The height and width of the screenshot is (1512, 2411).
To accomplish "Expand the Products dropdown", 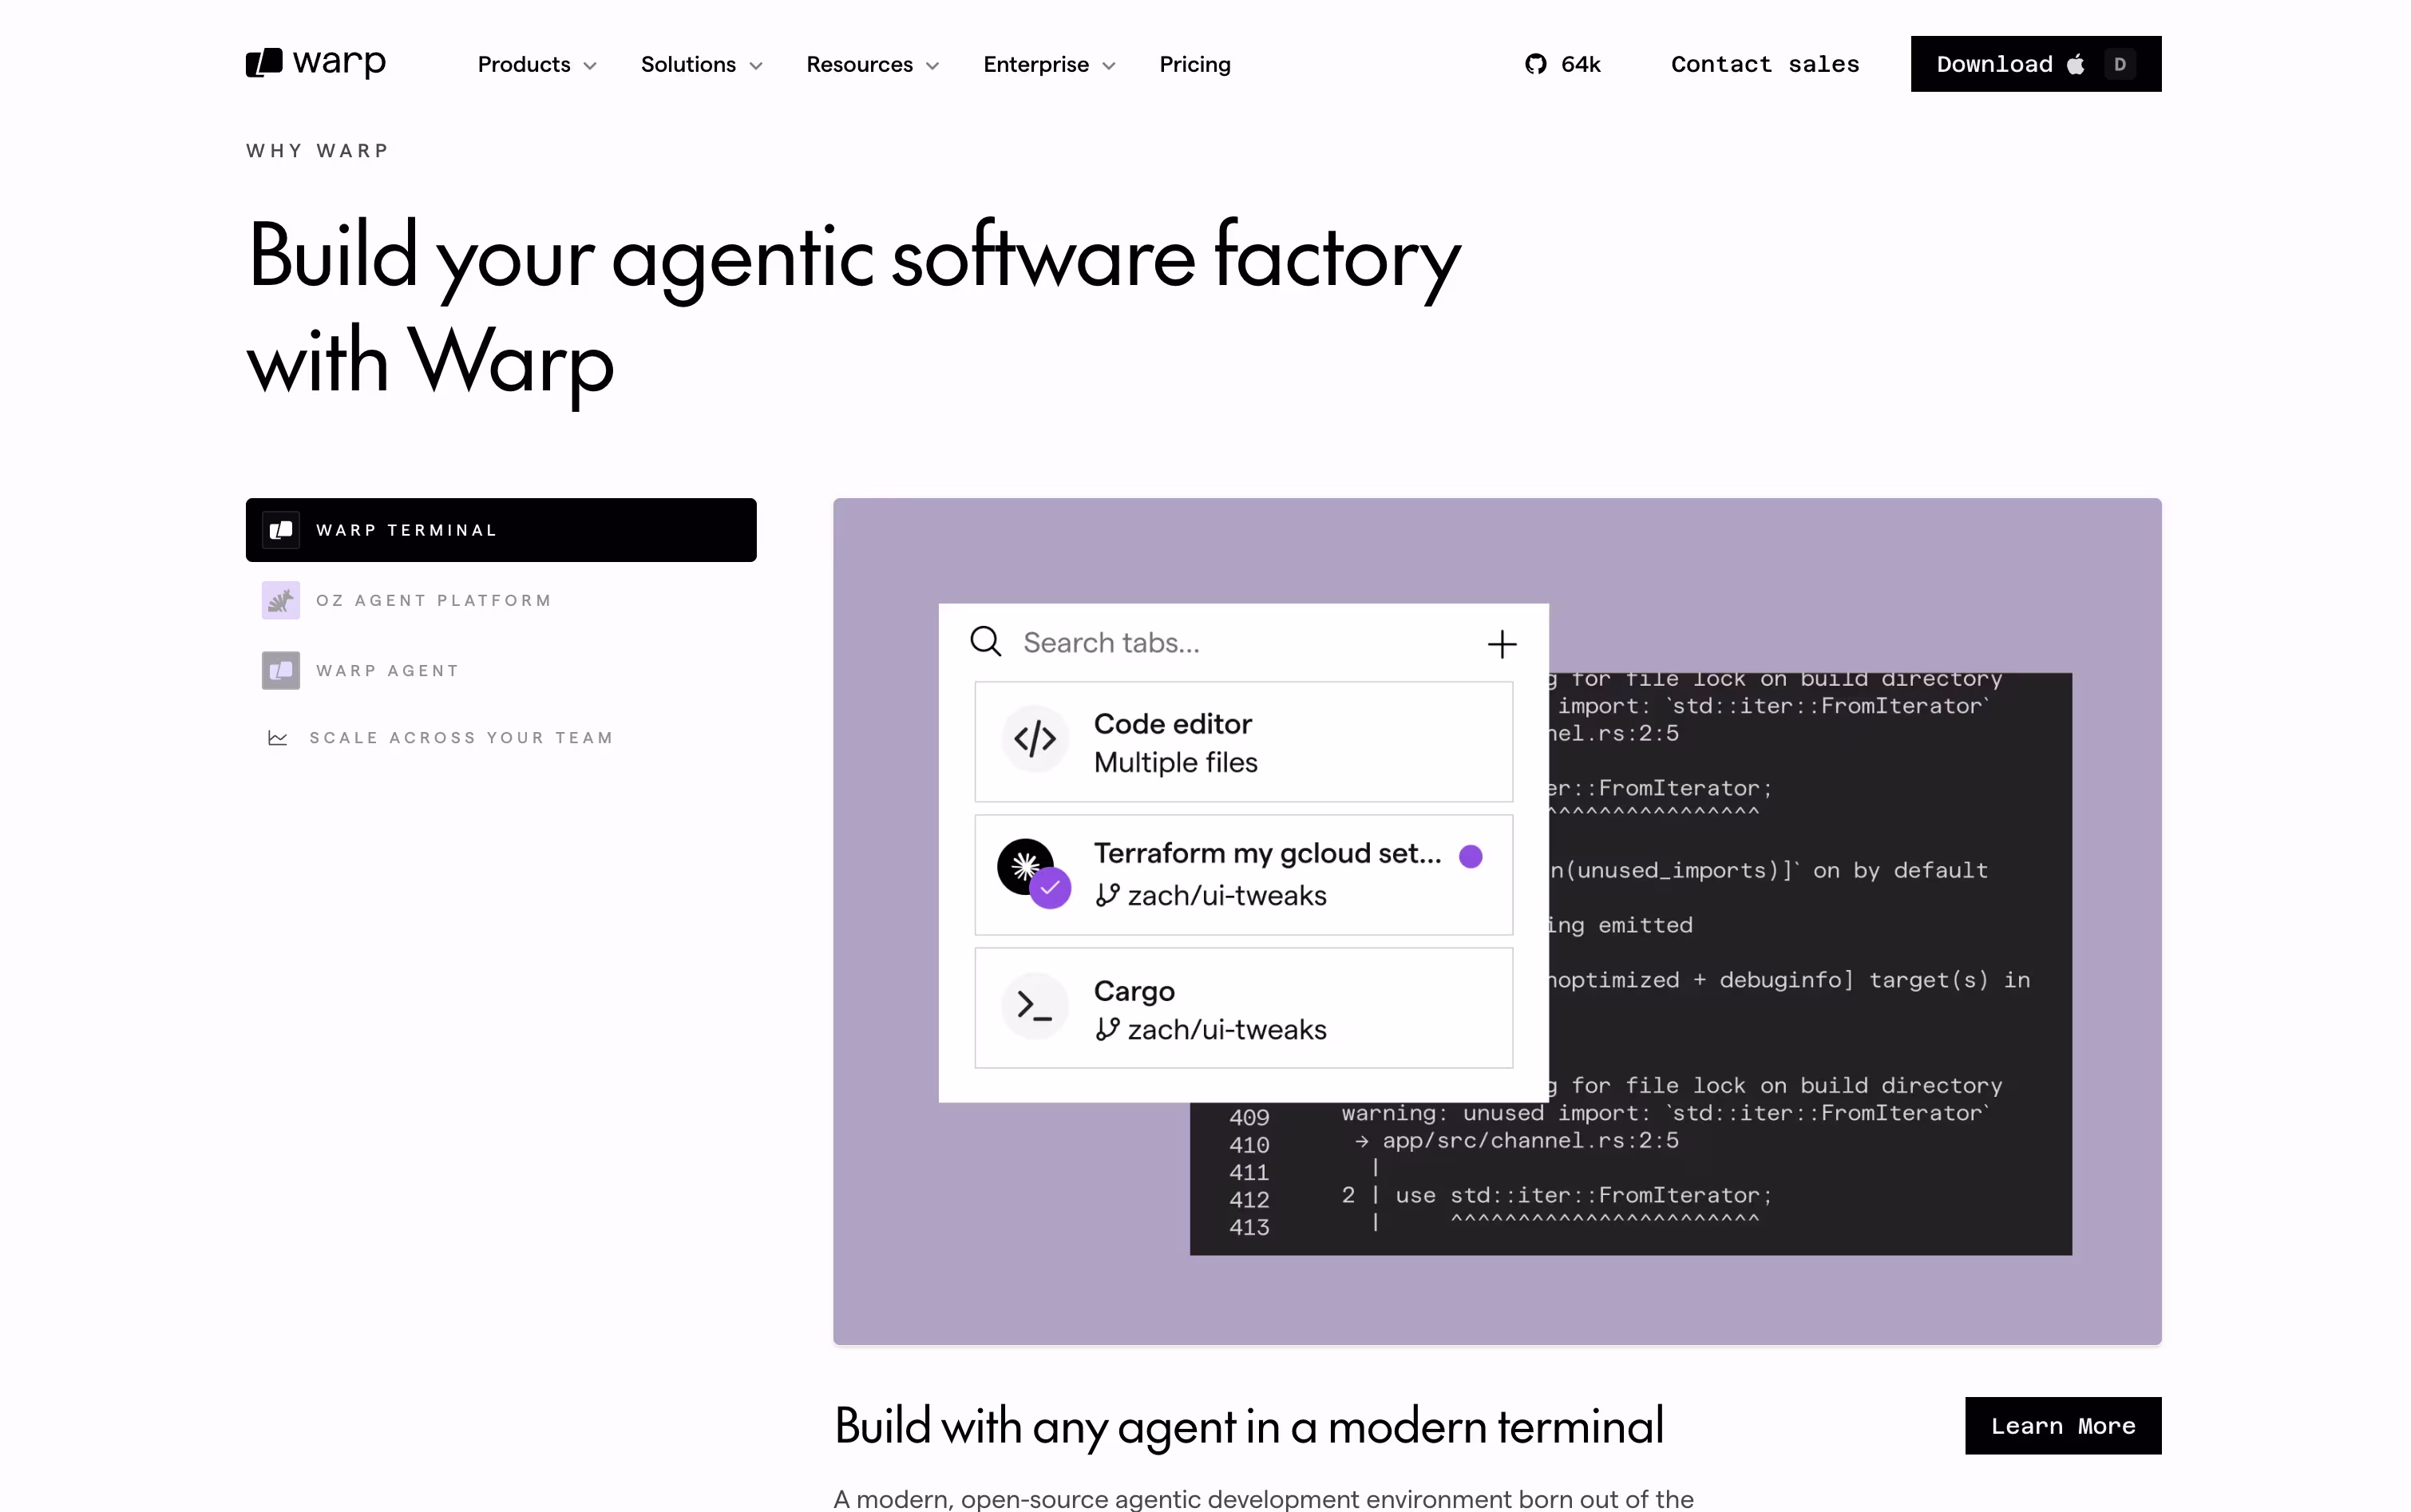I will click(537, 64).
